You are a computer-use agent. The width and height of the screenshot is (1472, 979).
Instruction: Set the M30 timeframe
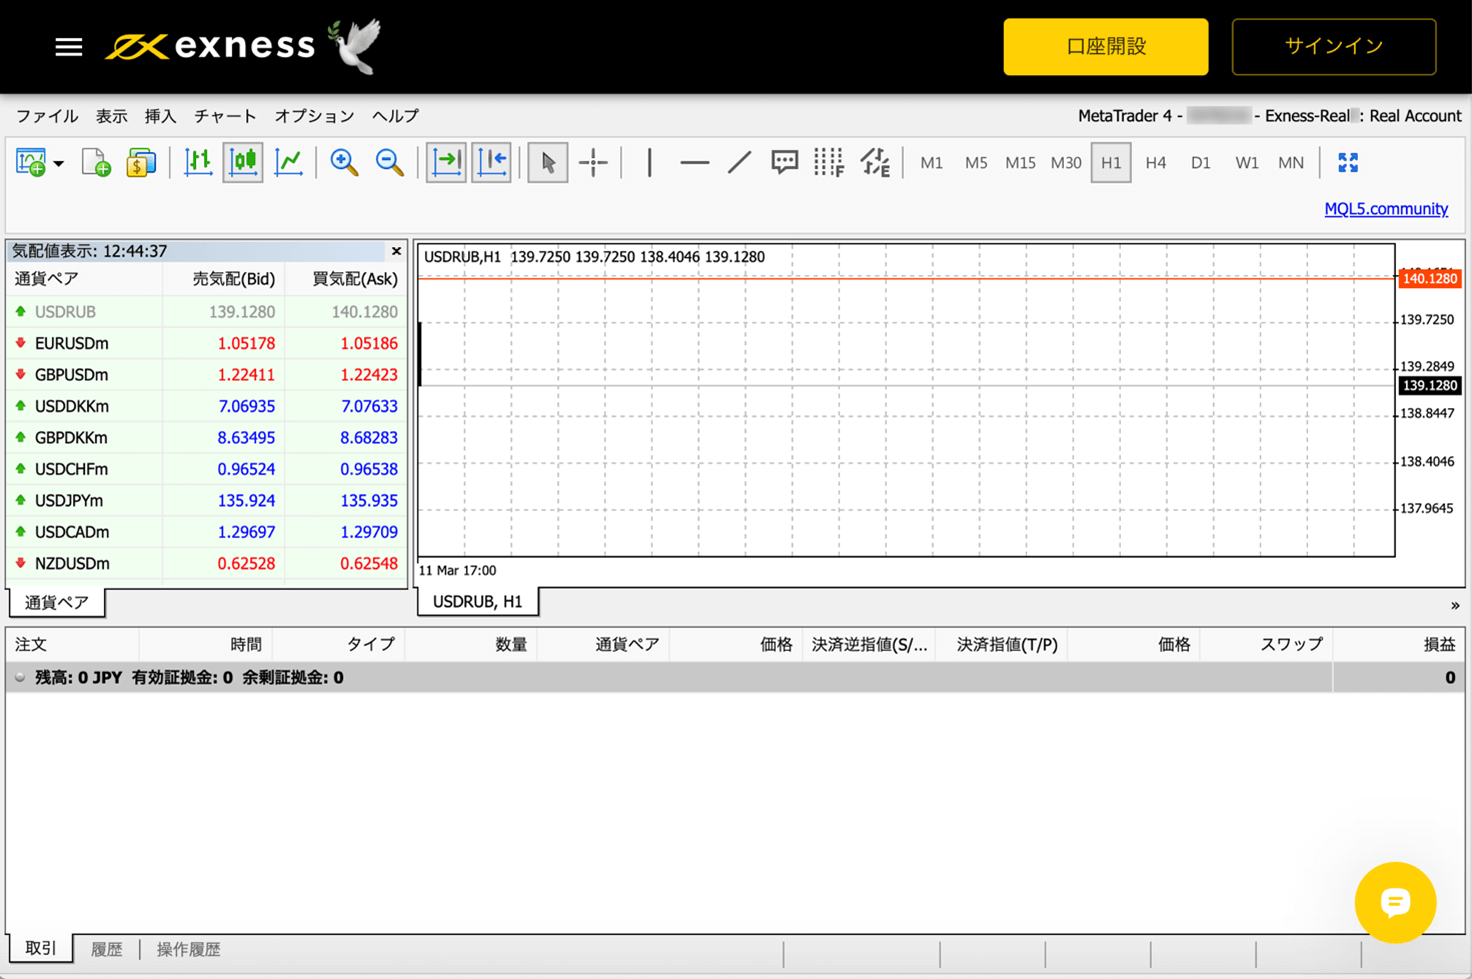click(1066, 163)
